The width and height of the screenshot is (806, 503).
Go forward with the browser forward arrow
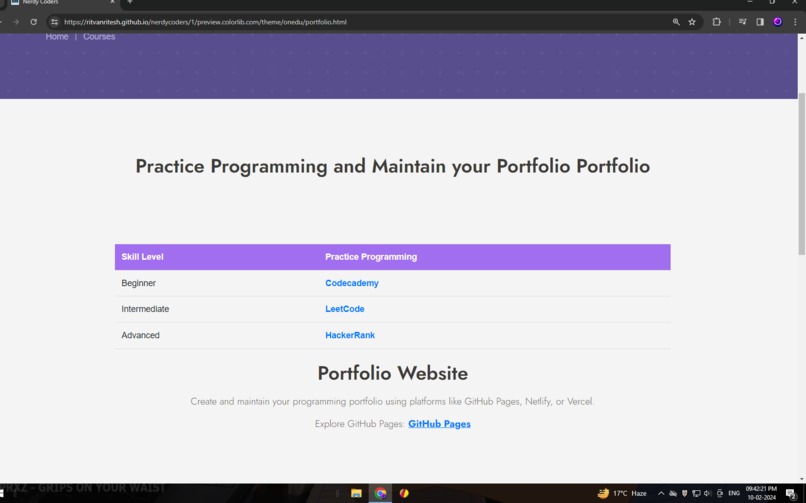click(x=16, y=22)
